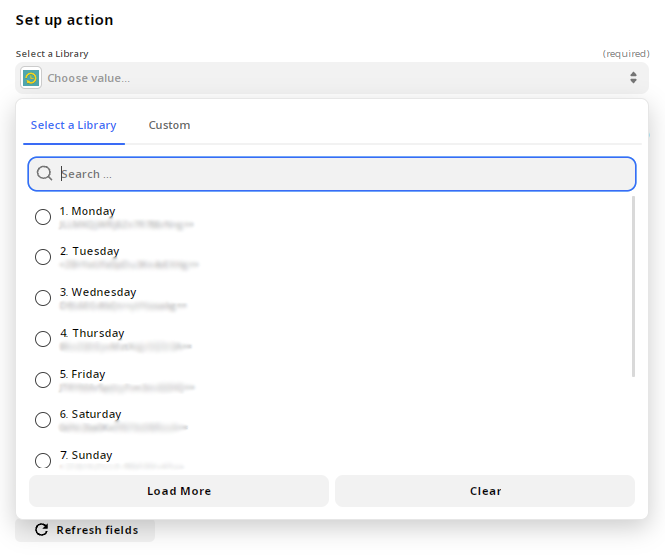The image size is (665, 555).
Task: Click the Clear button
Action: click(485, 491)
